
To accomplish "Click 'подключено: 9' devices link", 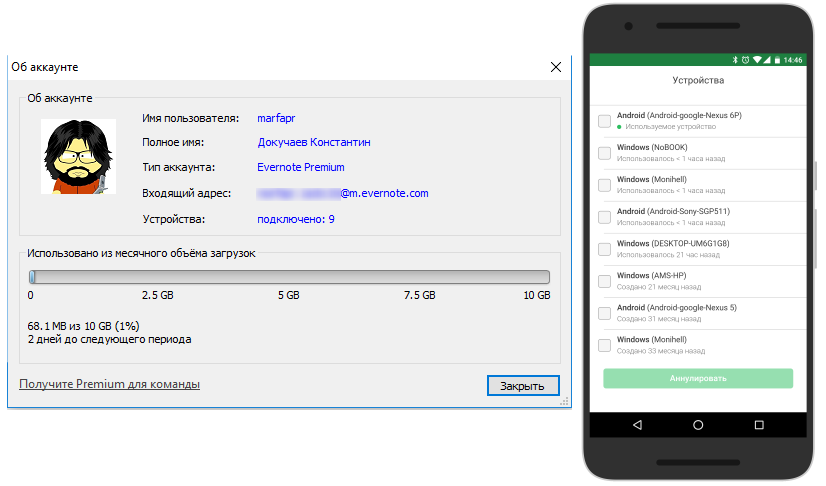I will [296, 220].
